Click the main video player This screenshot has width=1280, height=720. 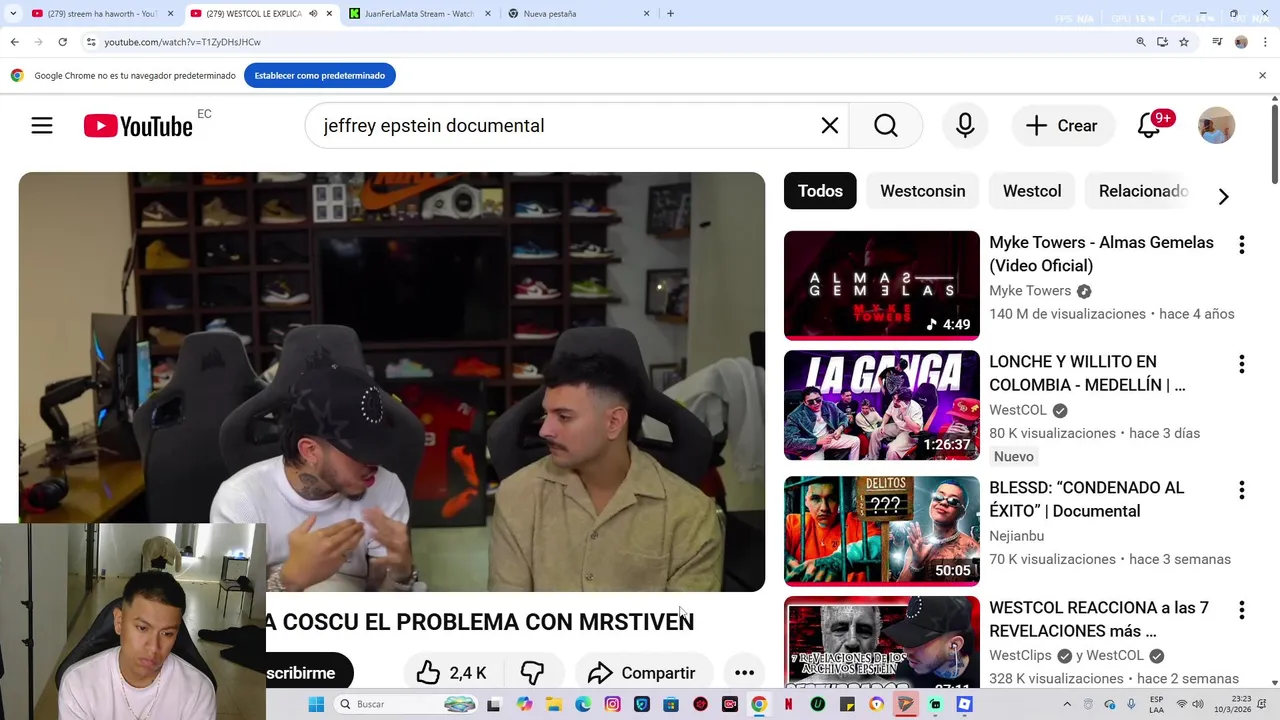click(x=392, y=381)
